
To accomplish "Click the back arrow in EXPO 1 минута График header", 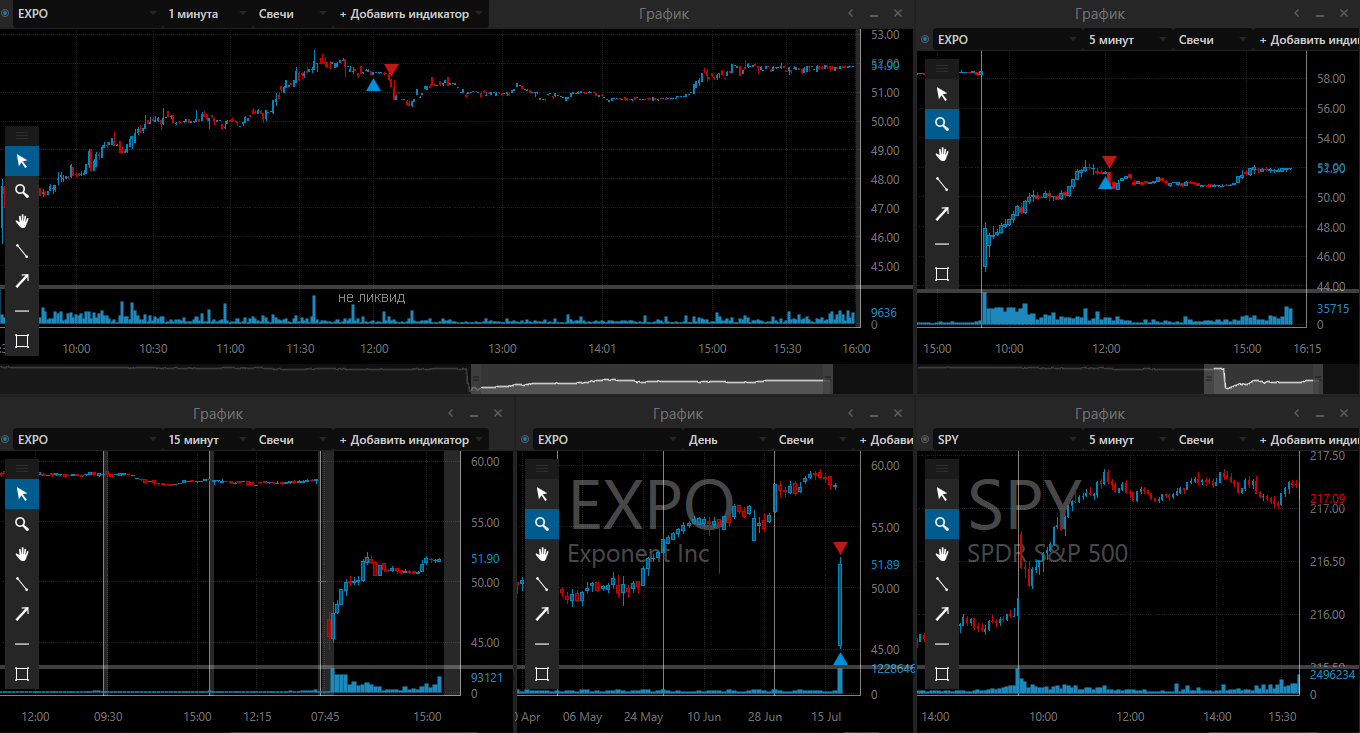I will (850, 14).
